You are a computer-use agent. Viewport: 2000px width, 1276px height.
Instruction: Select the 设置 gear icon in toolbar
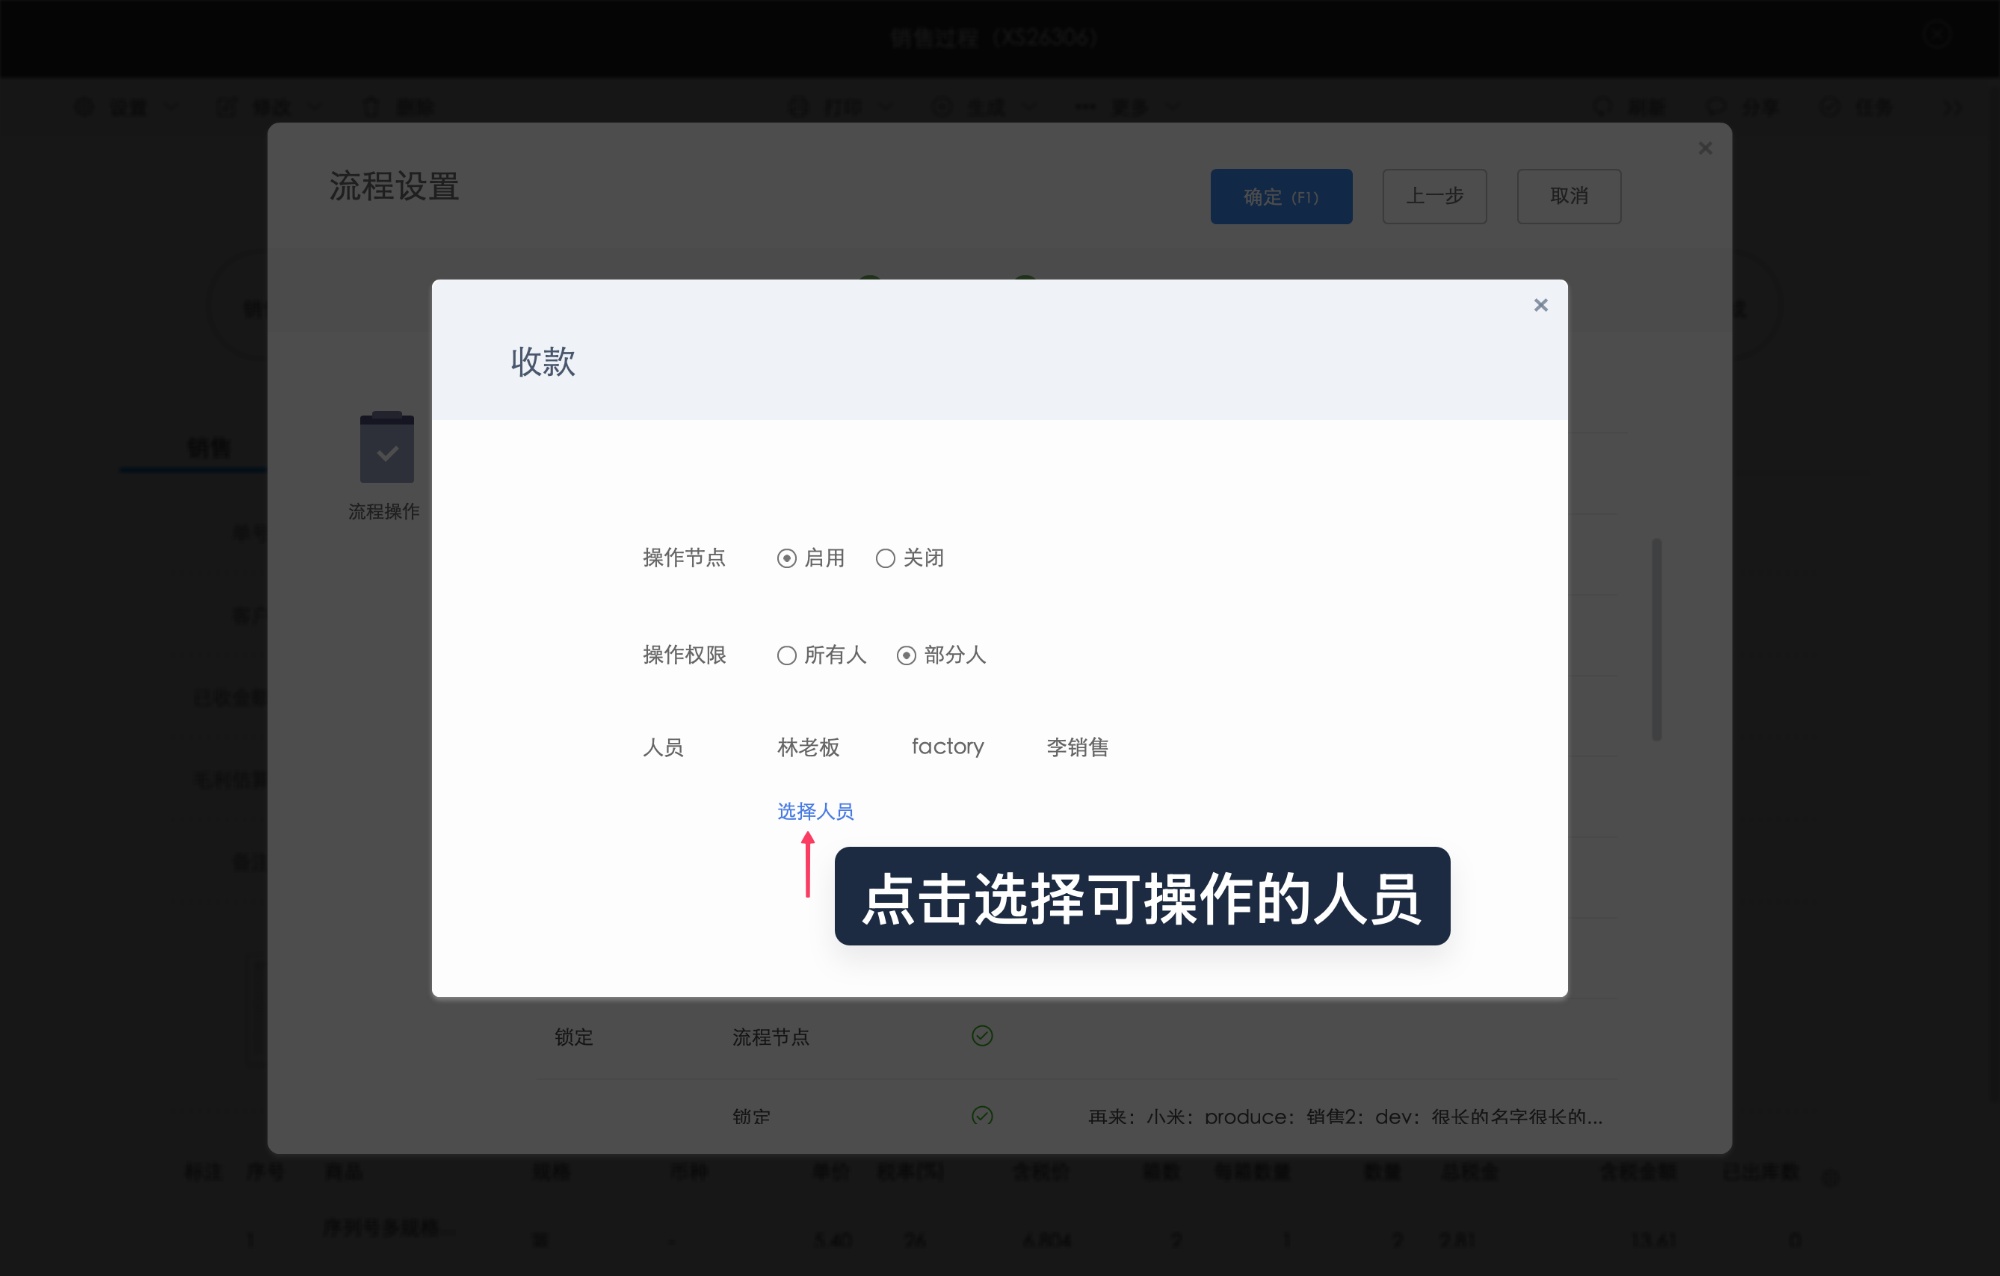click(x=85, y=107)
